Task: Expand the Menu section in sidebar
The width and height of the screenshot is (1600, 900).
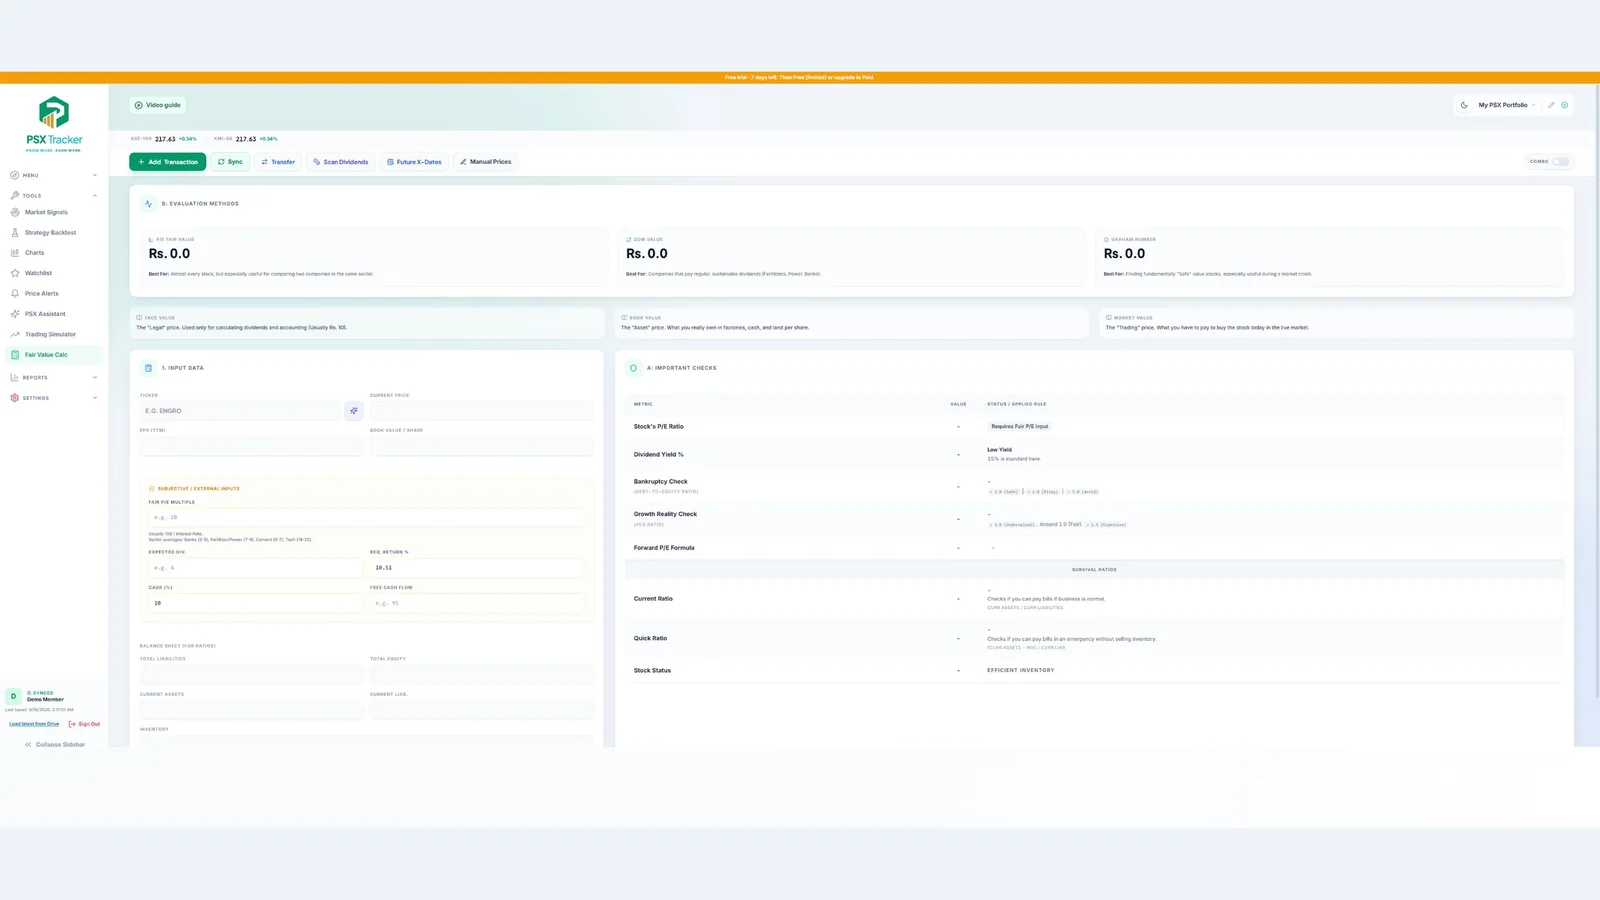Action: pyautogui.click(x=54, y=175)
